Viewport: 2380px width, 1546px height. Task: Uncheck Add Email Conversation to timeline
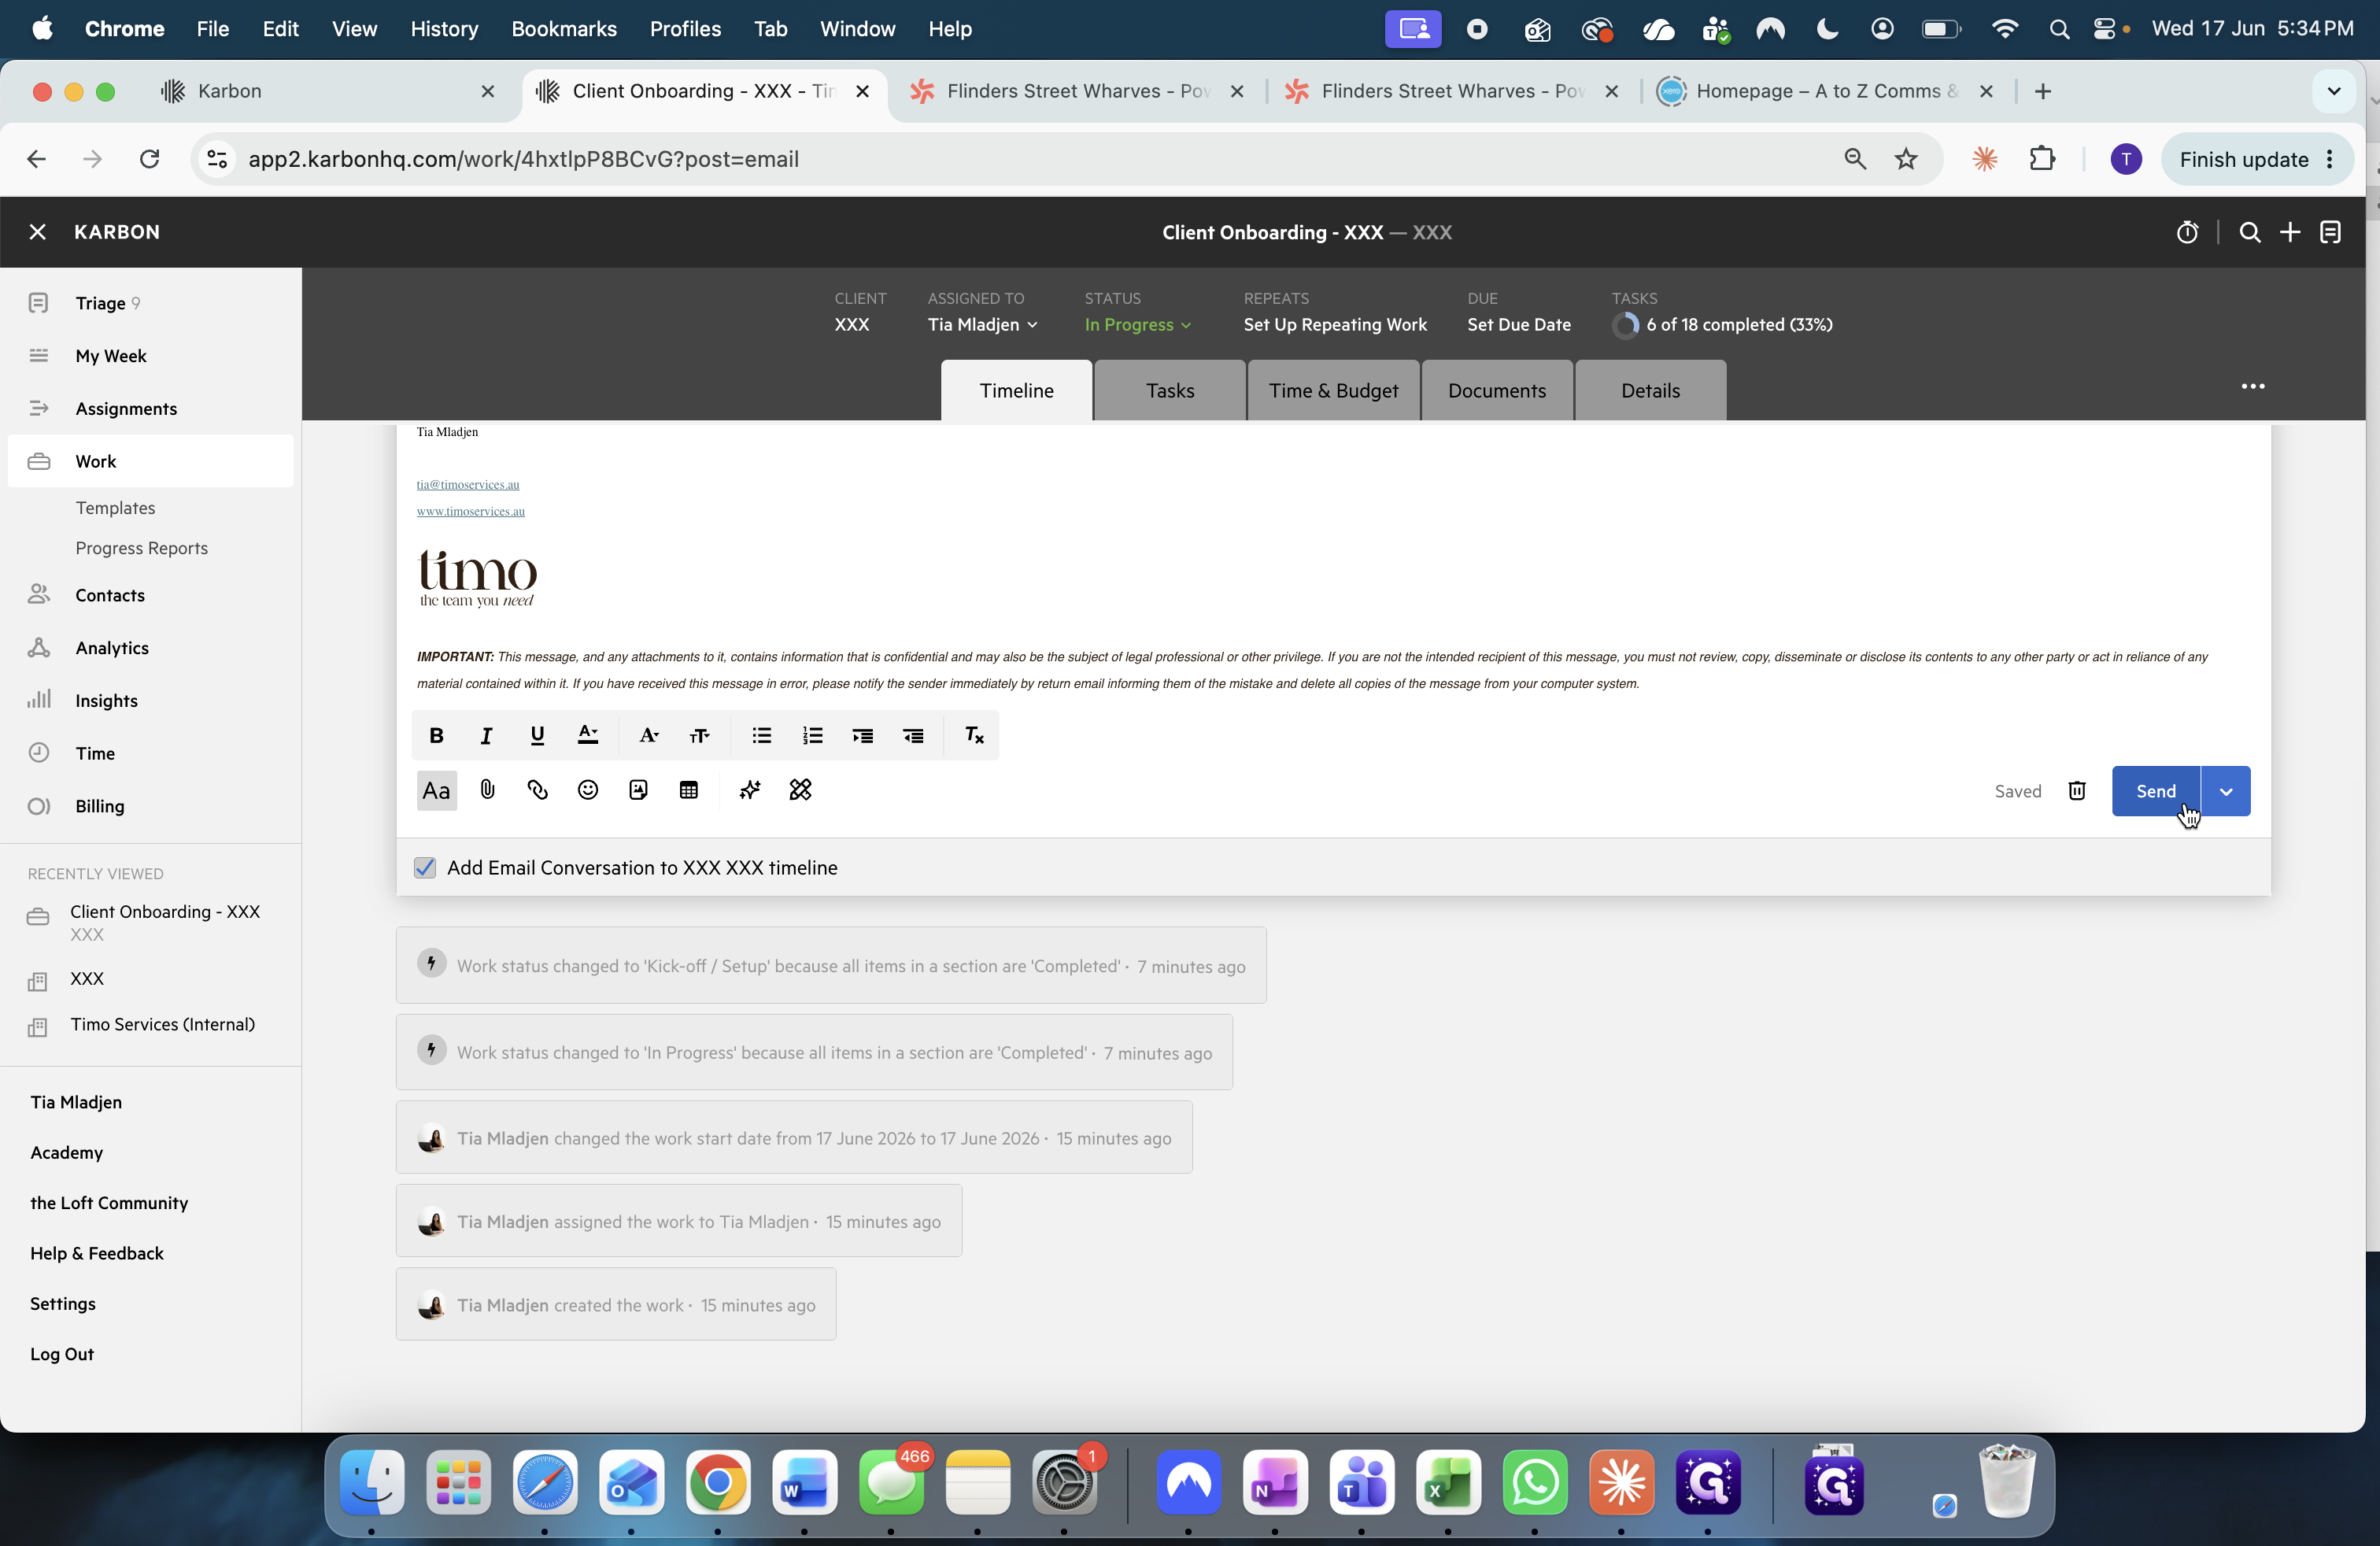(425, 867)
